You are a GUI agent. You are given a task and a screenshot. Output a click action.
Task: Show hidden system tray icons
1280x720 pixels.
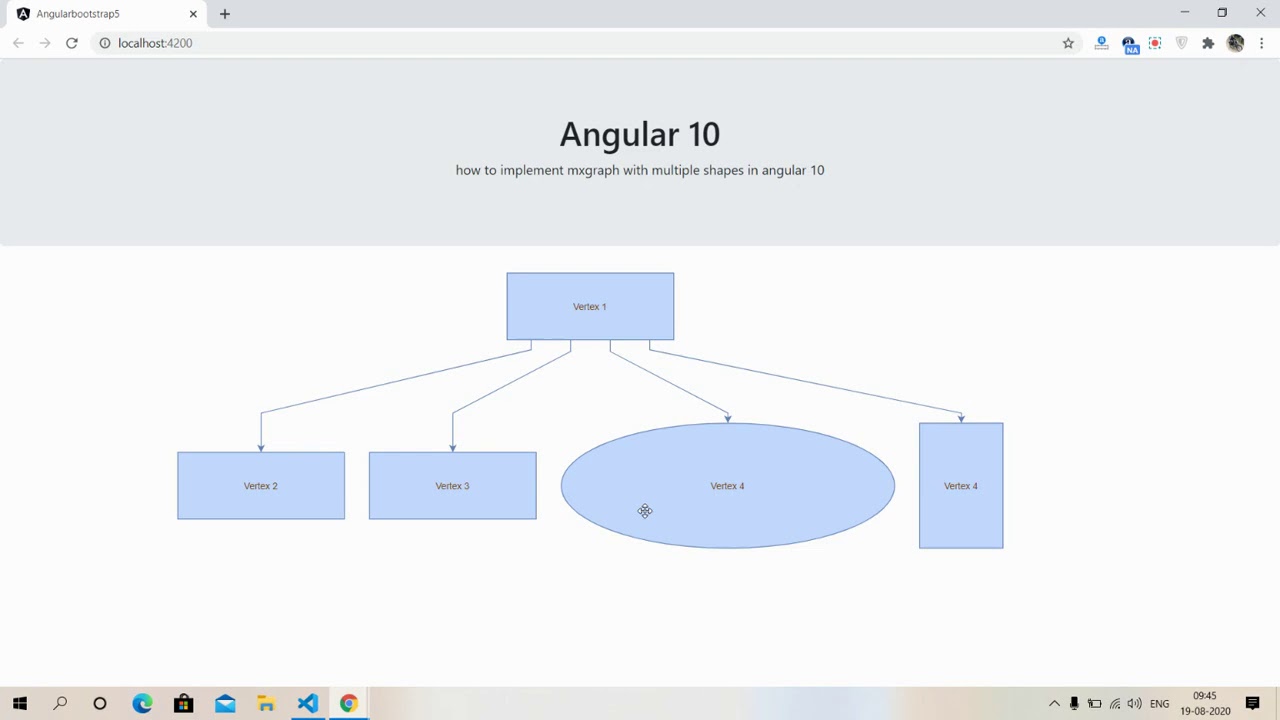click(1054, 704)
